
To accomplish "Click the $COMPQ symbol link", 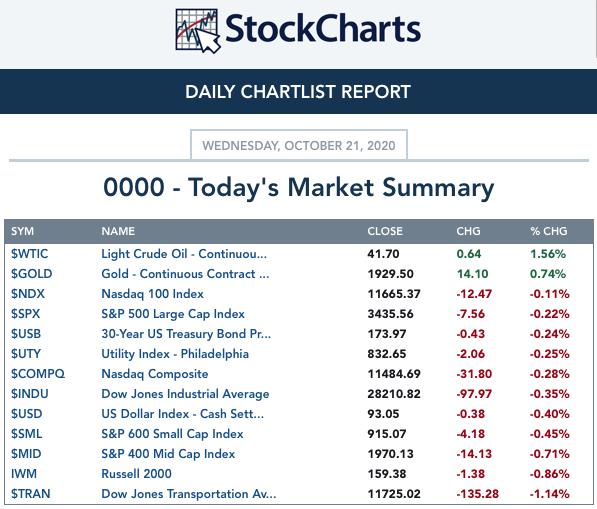I will [x=38, y=374].
